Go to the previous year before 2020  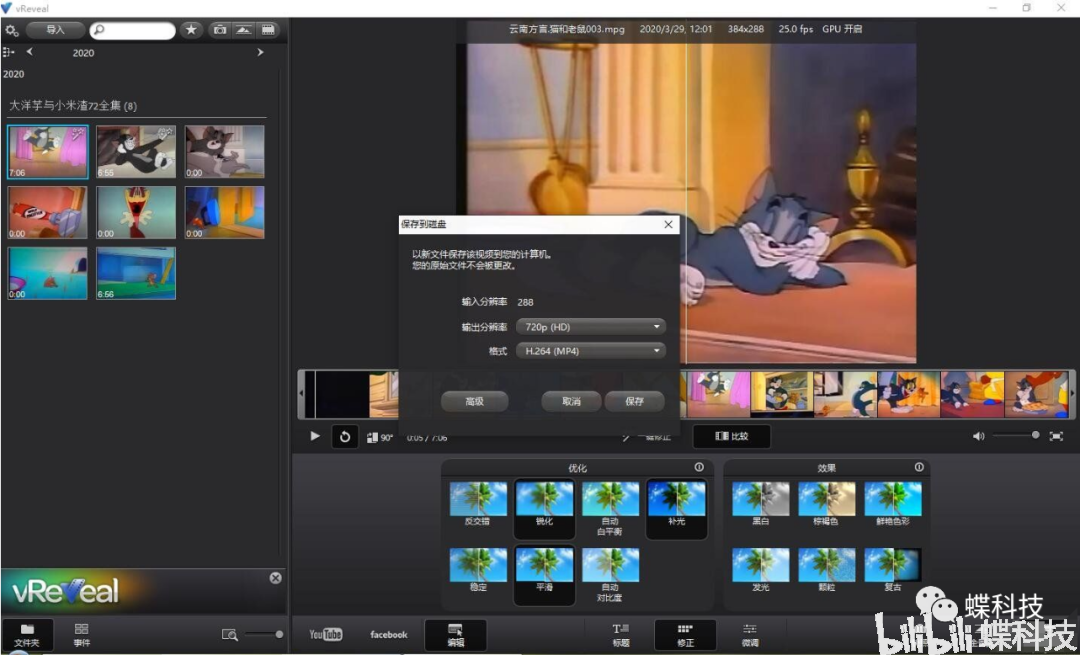[30, 52]
